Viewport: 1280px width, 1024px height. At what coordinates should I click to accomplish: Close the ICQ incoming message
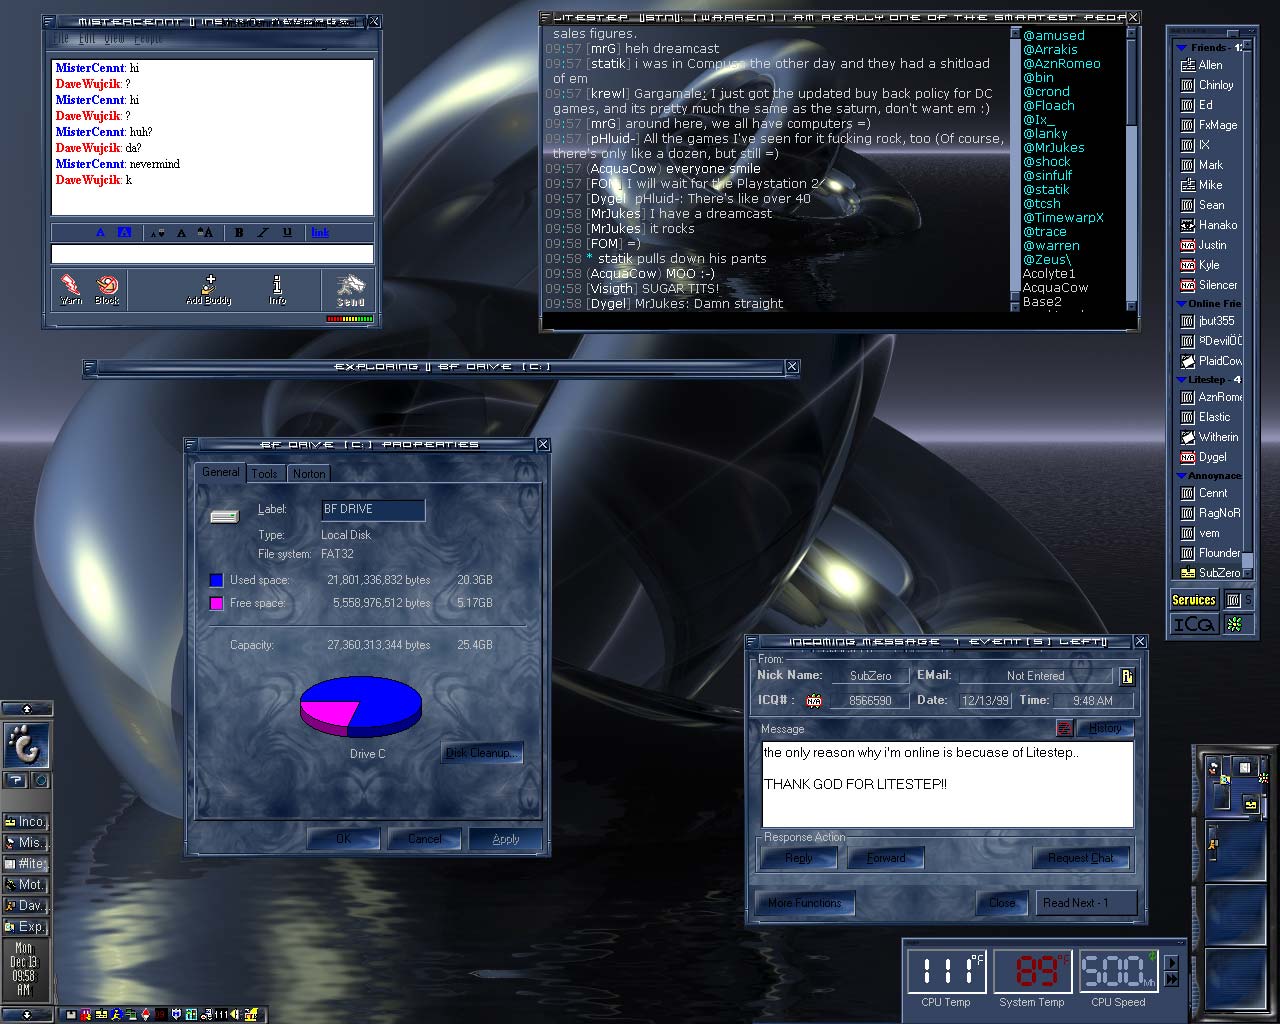(x=1002, y=902)
